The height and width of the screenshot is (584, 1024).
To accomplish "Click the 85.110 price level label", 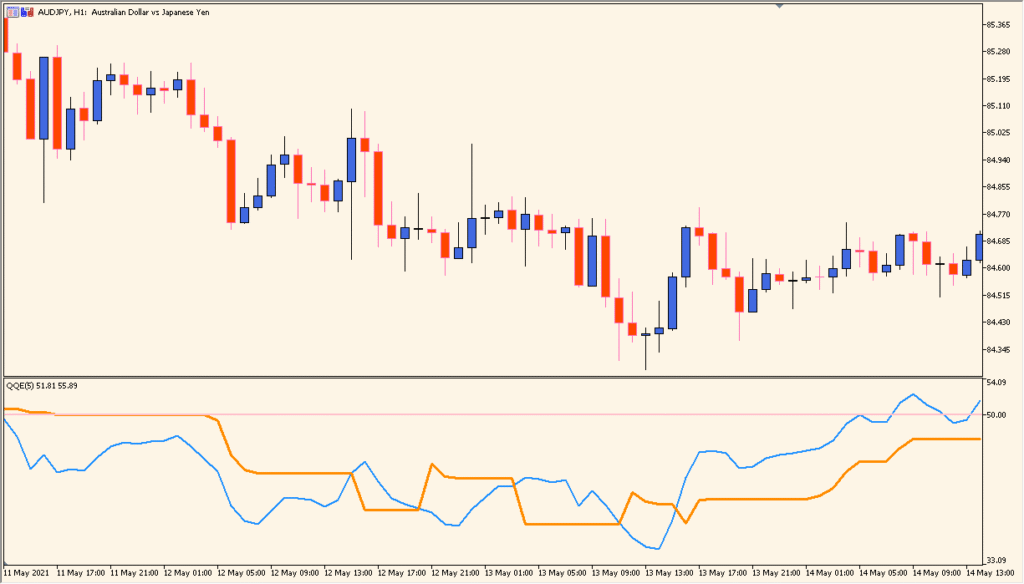I will pyautogui.click(x=998, y=106).
